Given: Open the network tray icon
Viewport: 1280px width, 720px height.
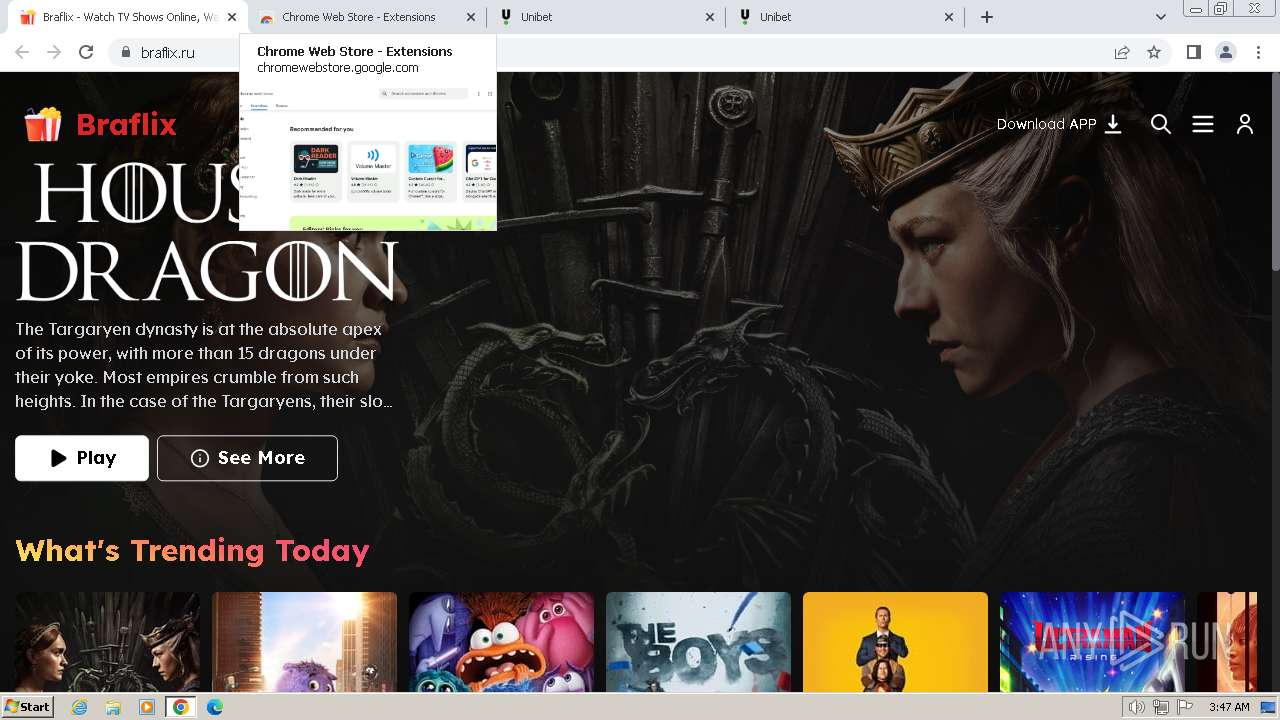Looking at the screenshot, I should click(1161, 707).
